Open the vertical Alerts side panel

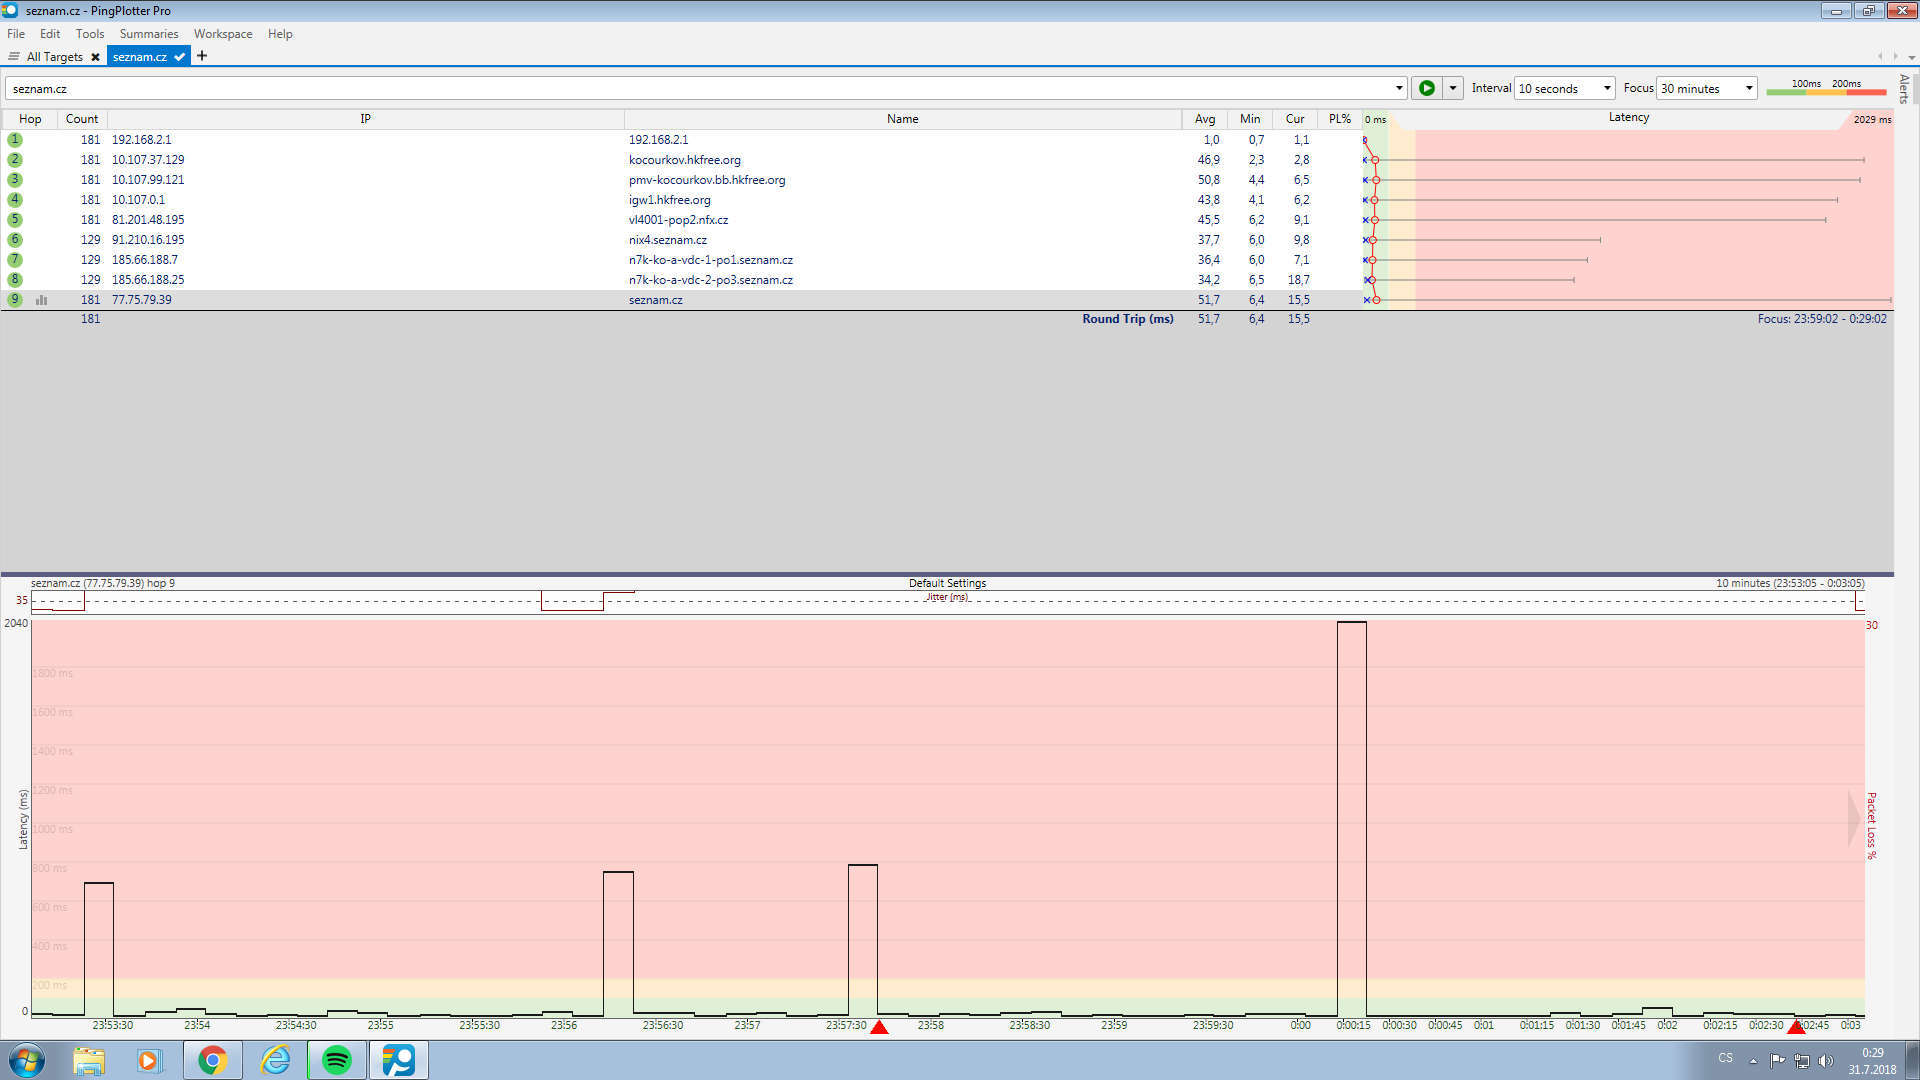tap(1904, 88)
